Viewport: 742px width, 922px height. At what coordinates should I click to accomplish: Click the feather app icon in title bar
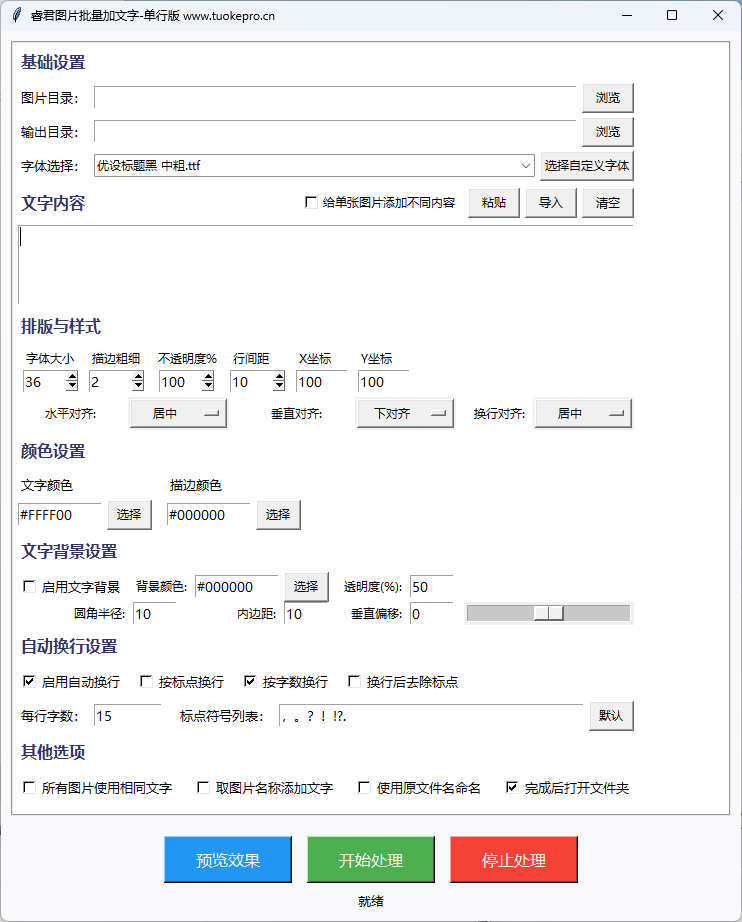(x=17, y=15)
